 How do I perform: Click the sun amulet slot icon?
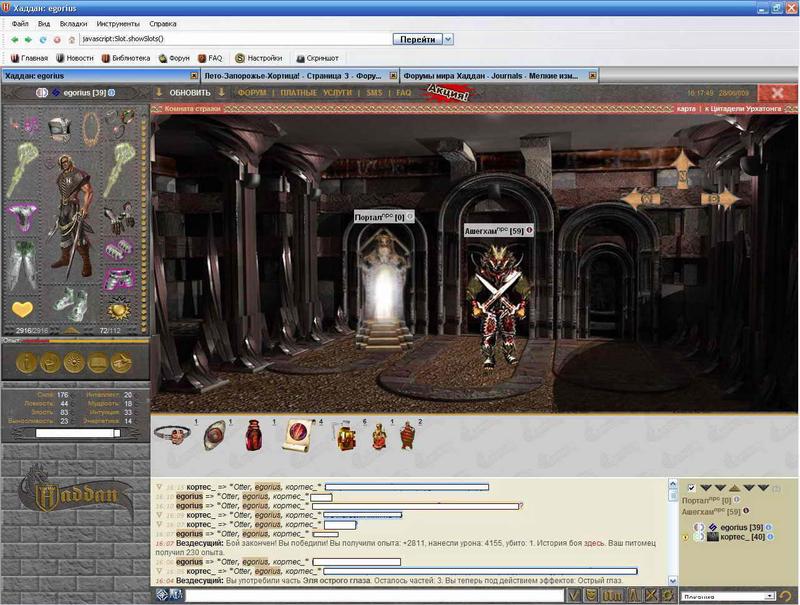pos(119,309)
